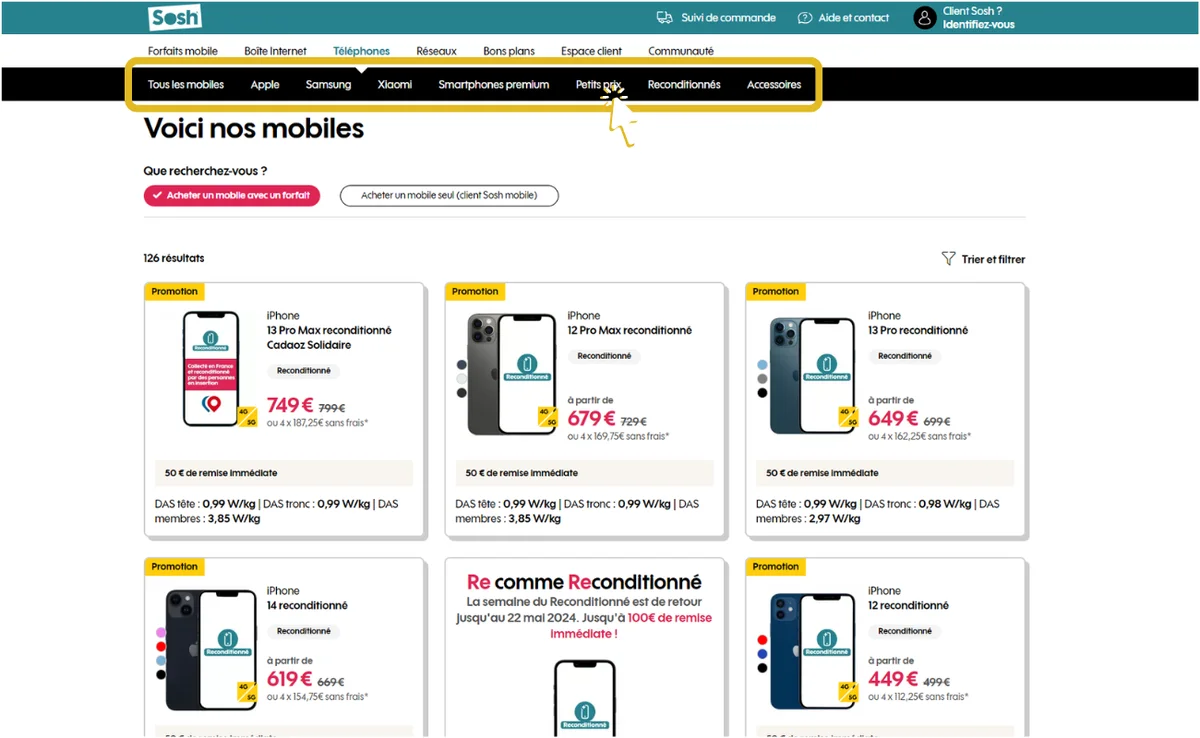Click Identifiez-vous to sign in
Screen dimensions: 1200x738
979,25
